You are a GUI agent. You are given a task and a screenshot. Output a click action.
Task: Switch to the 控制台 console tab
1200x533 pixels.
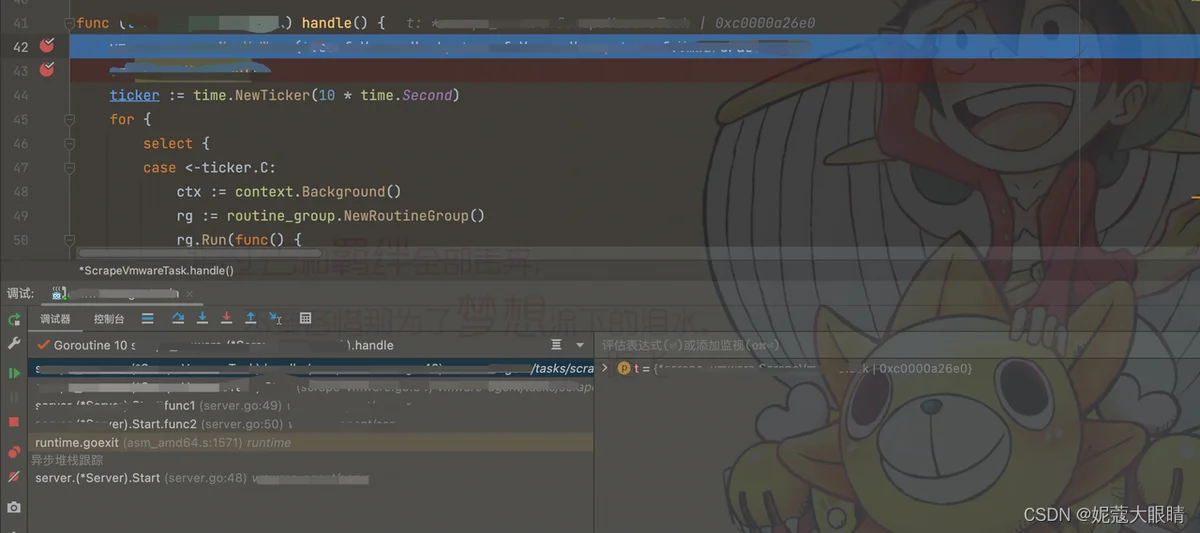(x=109, y=319)
